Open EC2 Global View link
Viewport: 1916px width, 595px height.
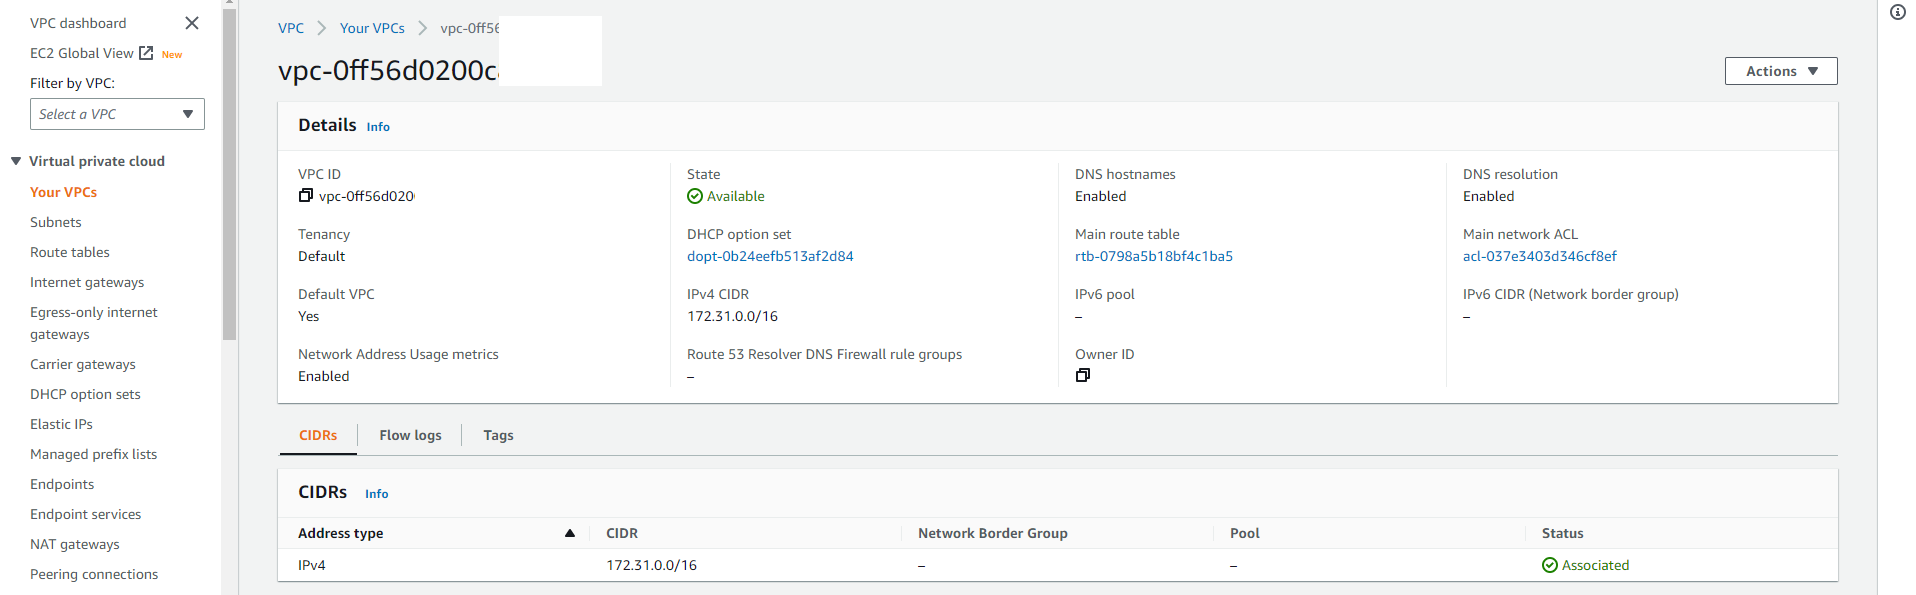[82, 53]
